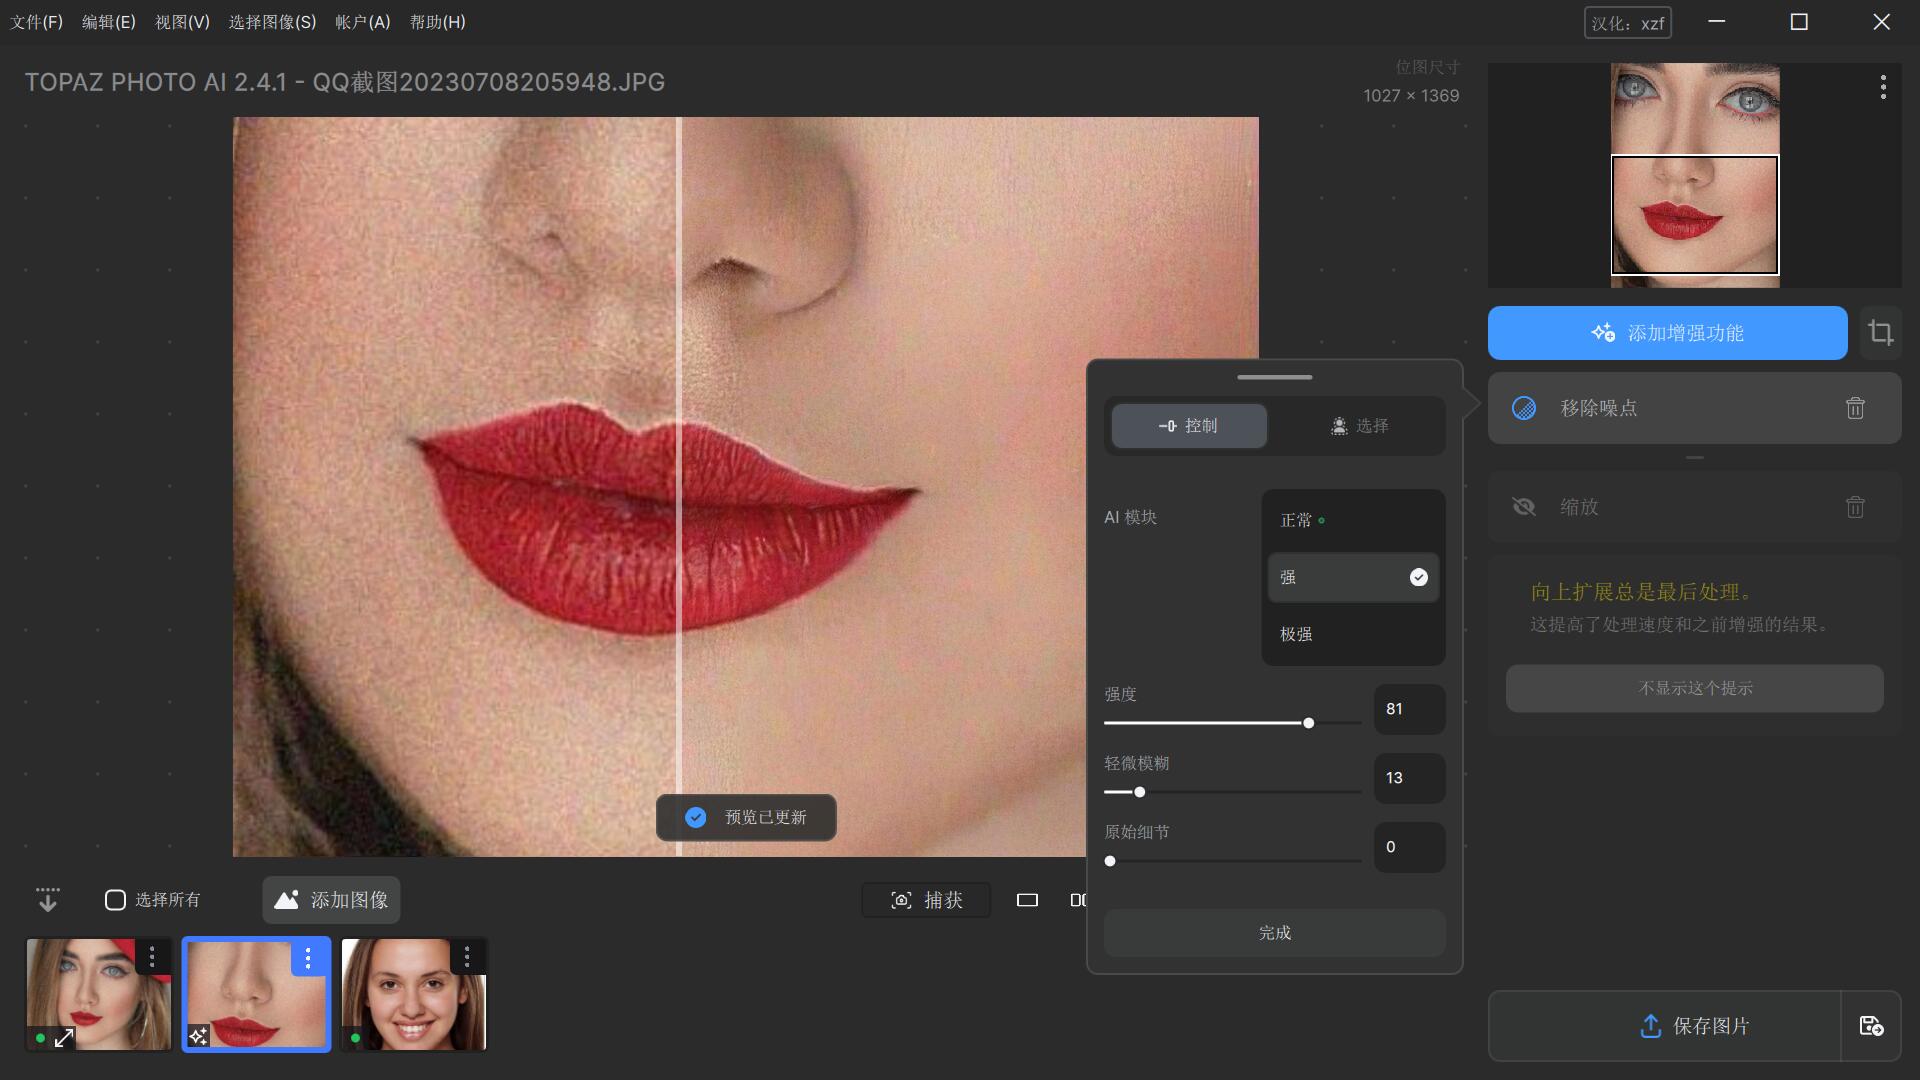Click the 不显示这个提示 button

(x=1694, y=688)
